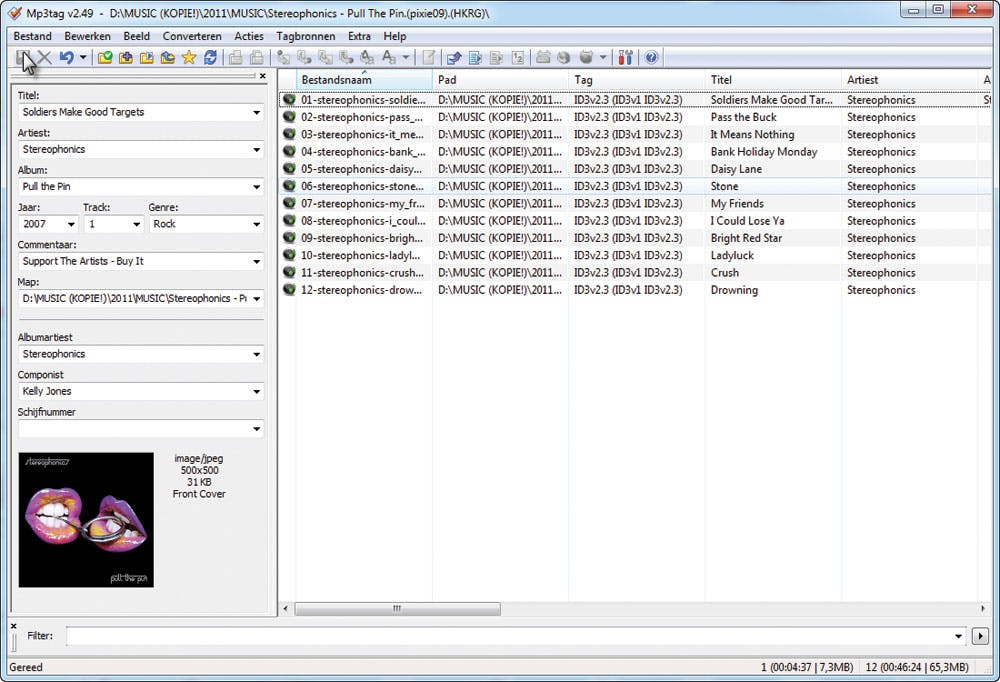Open the Actions dropdown arrow in toolbar
This screenshot has height=682, width=1000.
pyautogui.click(x=406, y=58)
